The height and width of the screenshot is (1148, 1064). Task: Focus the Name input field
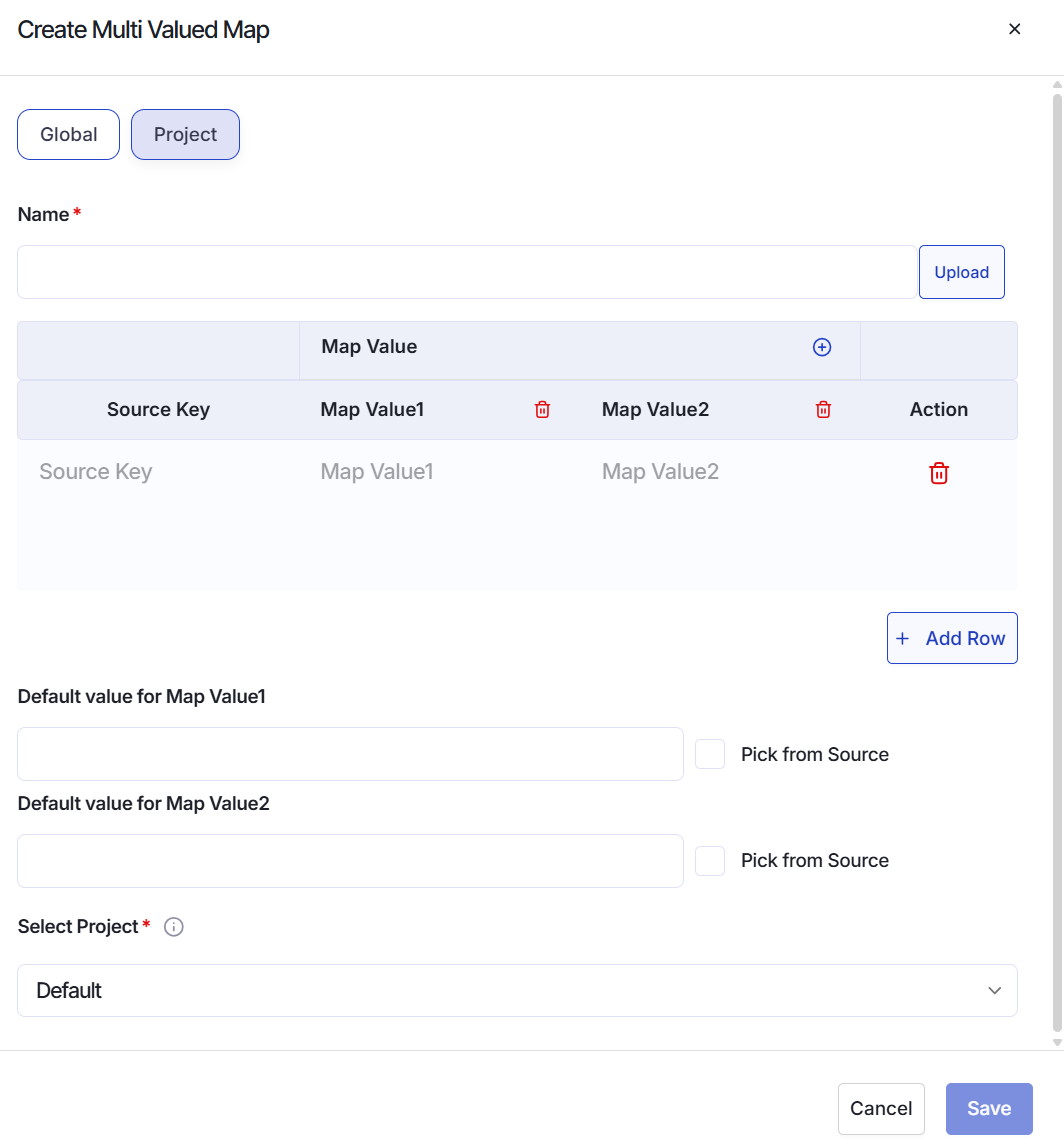pos(466,272)
